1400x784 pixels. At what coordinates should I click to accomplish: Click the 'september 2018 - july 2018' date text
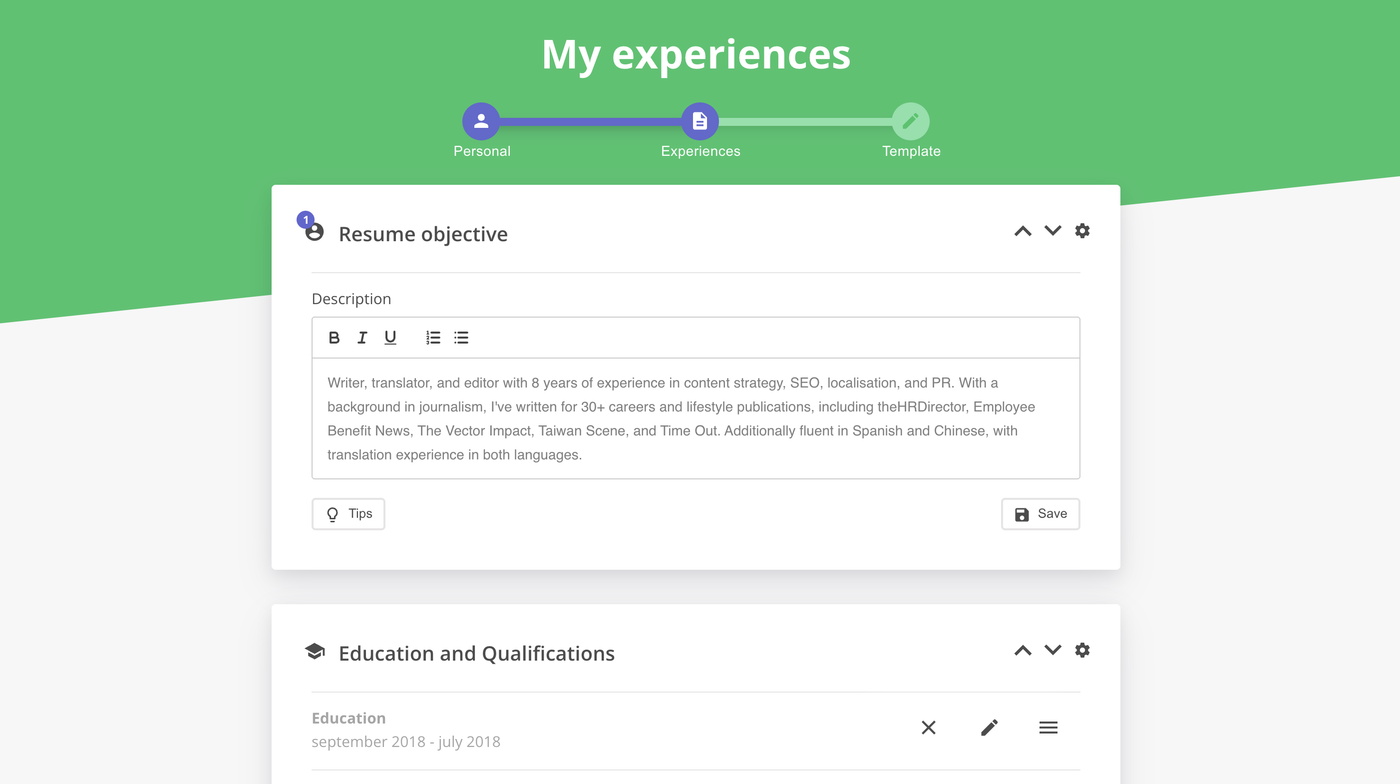pyautogui.click(x=406, y=742)
